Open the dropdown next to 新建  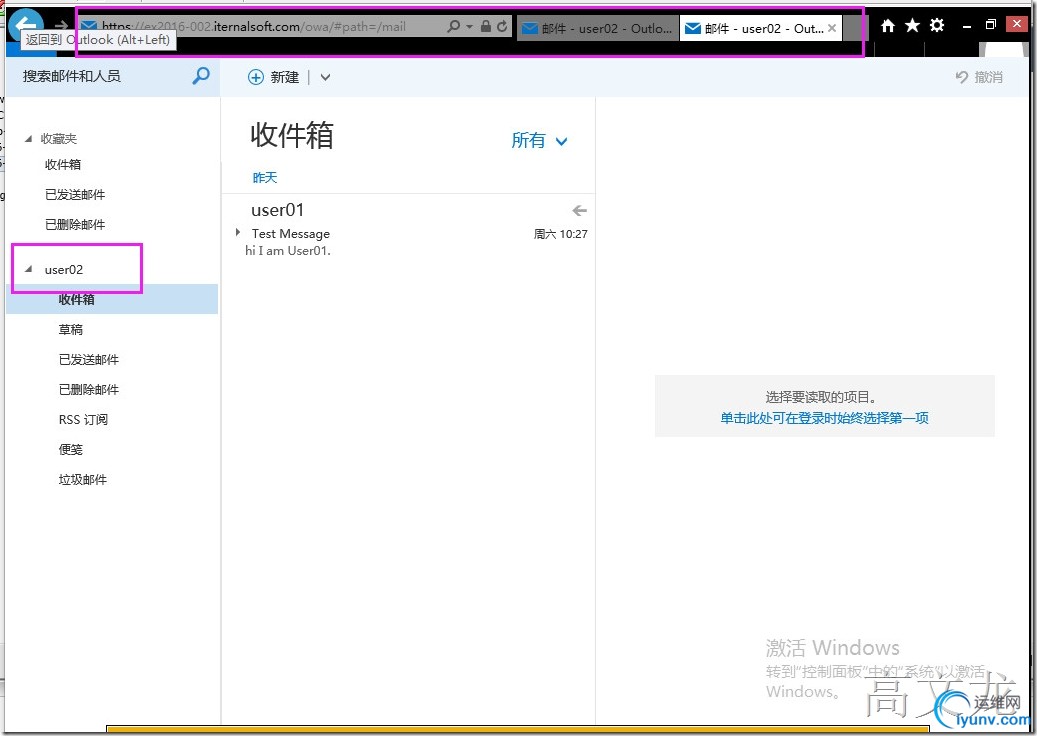click(325, 77)
